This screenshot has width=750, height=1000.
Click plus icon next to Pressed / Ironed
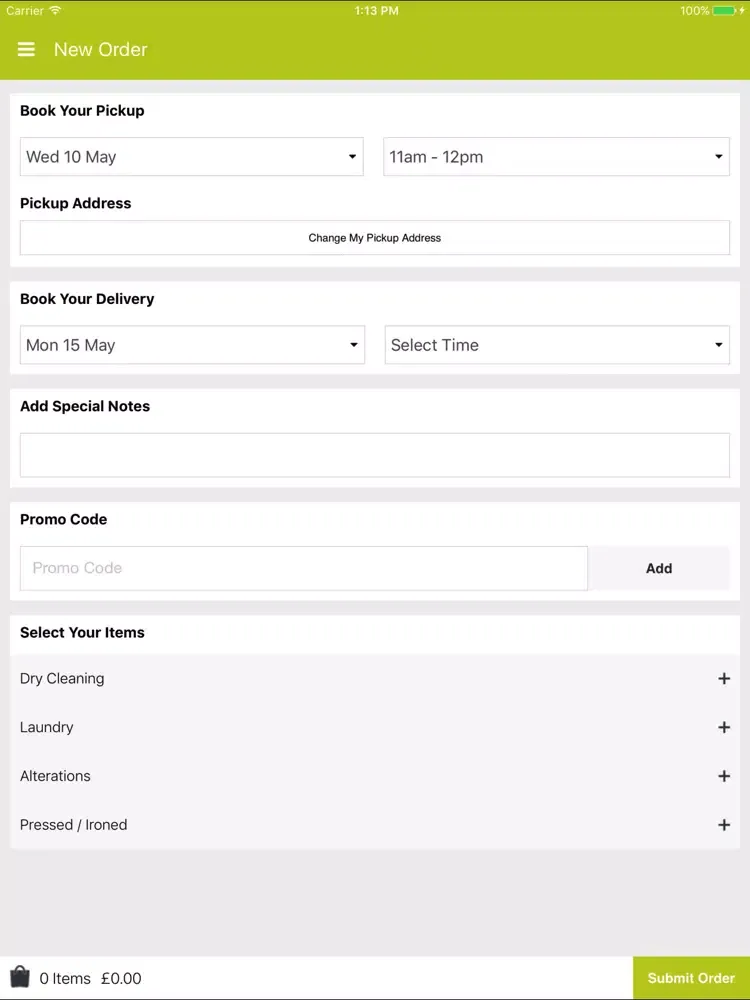tap(724, 825)
